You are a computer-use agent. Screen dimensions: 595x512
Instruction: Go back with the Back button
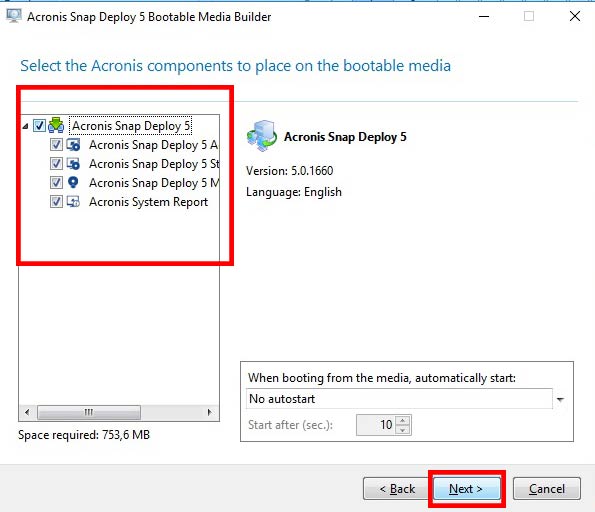click(x=397, y=489)
